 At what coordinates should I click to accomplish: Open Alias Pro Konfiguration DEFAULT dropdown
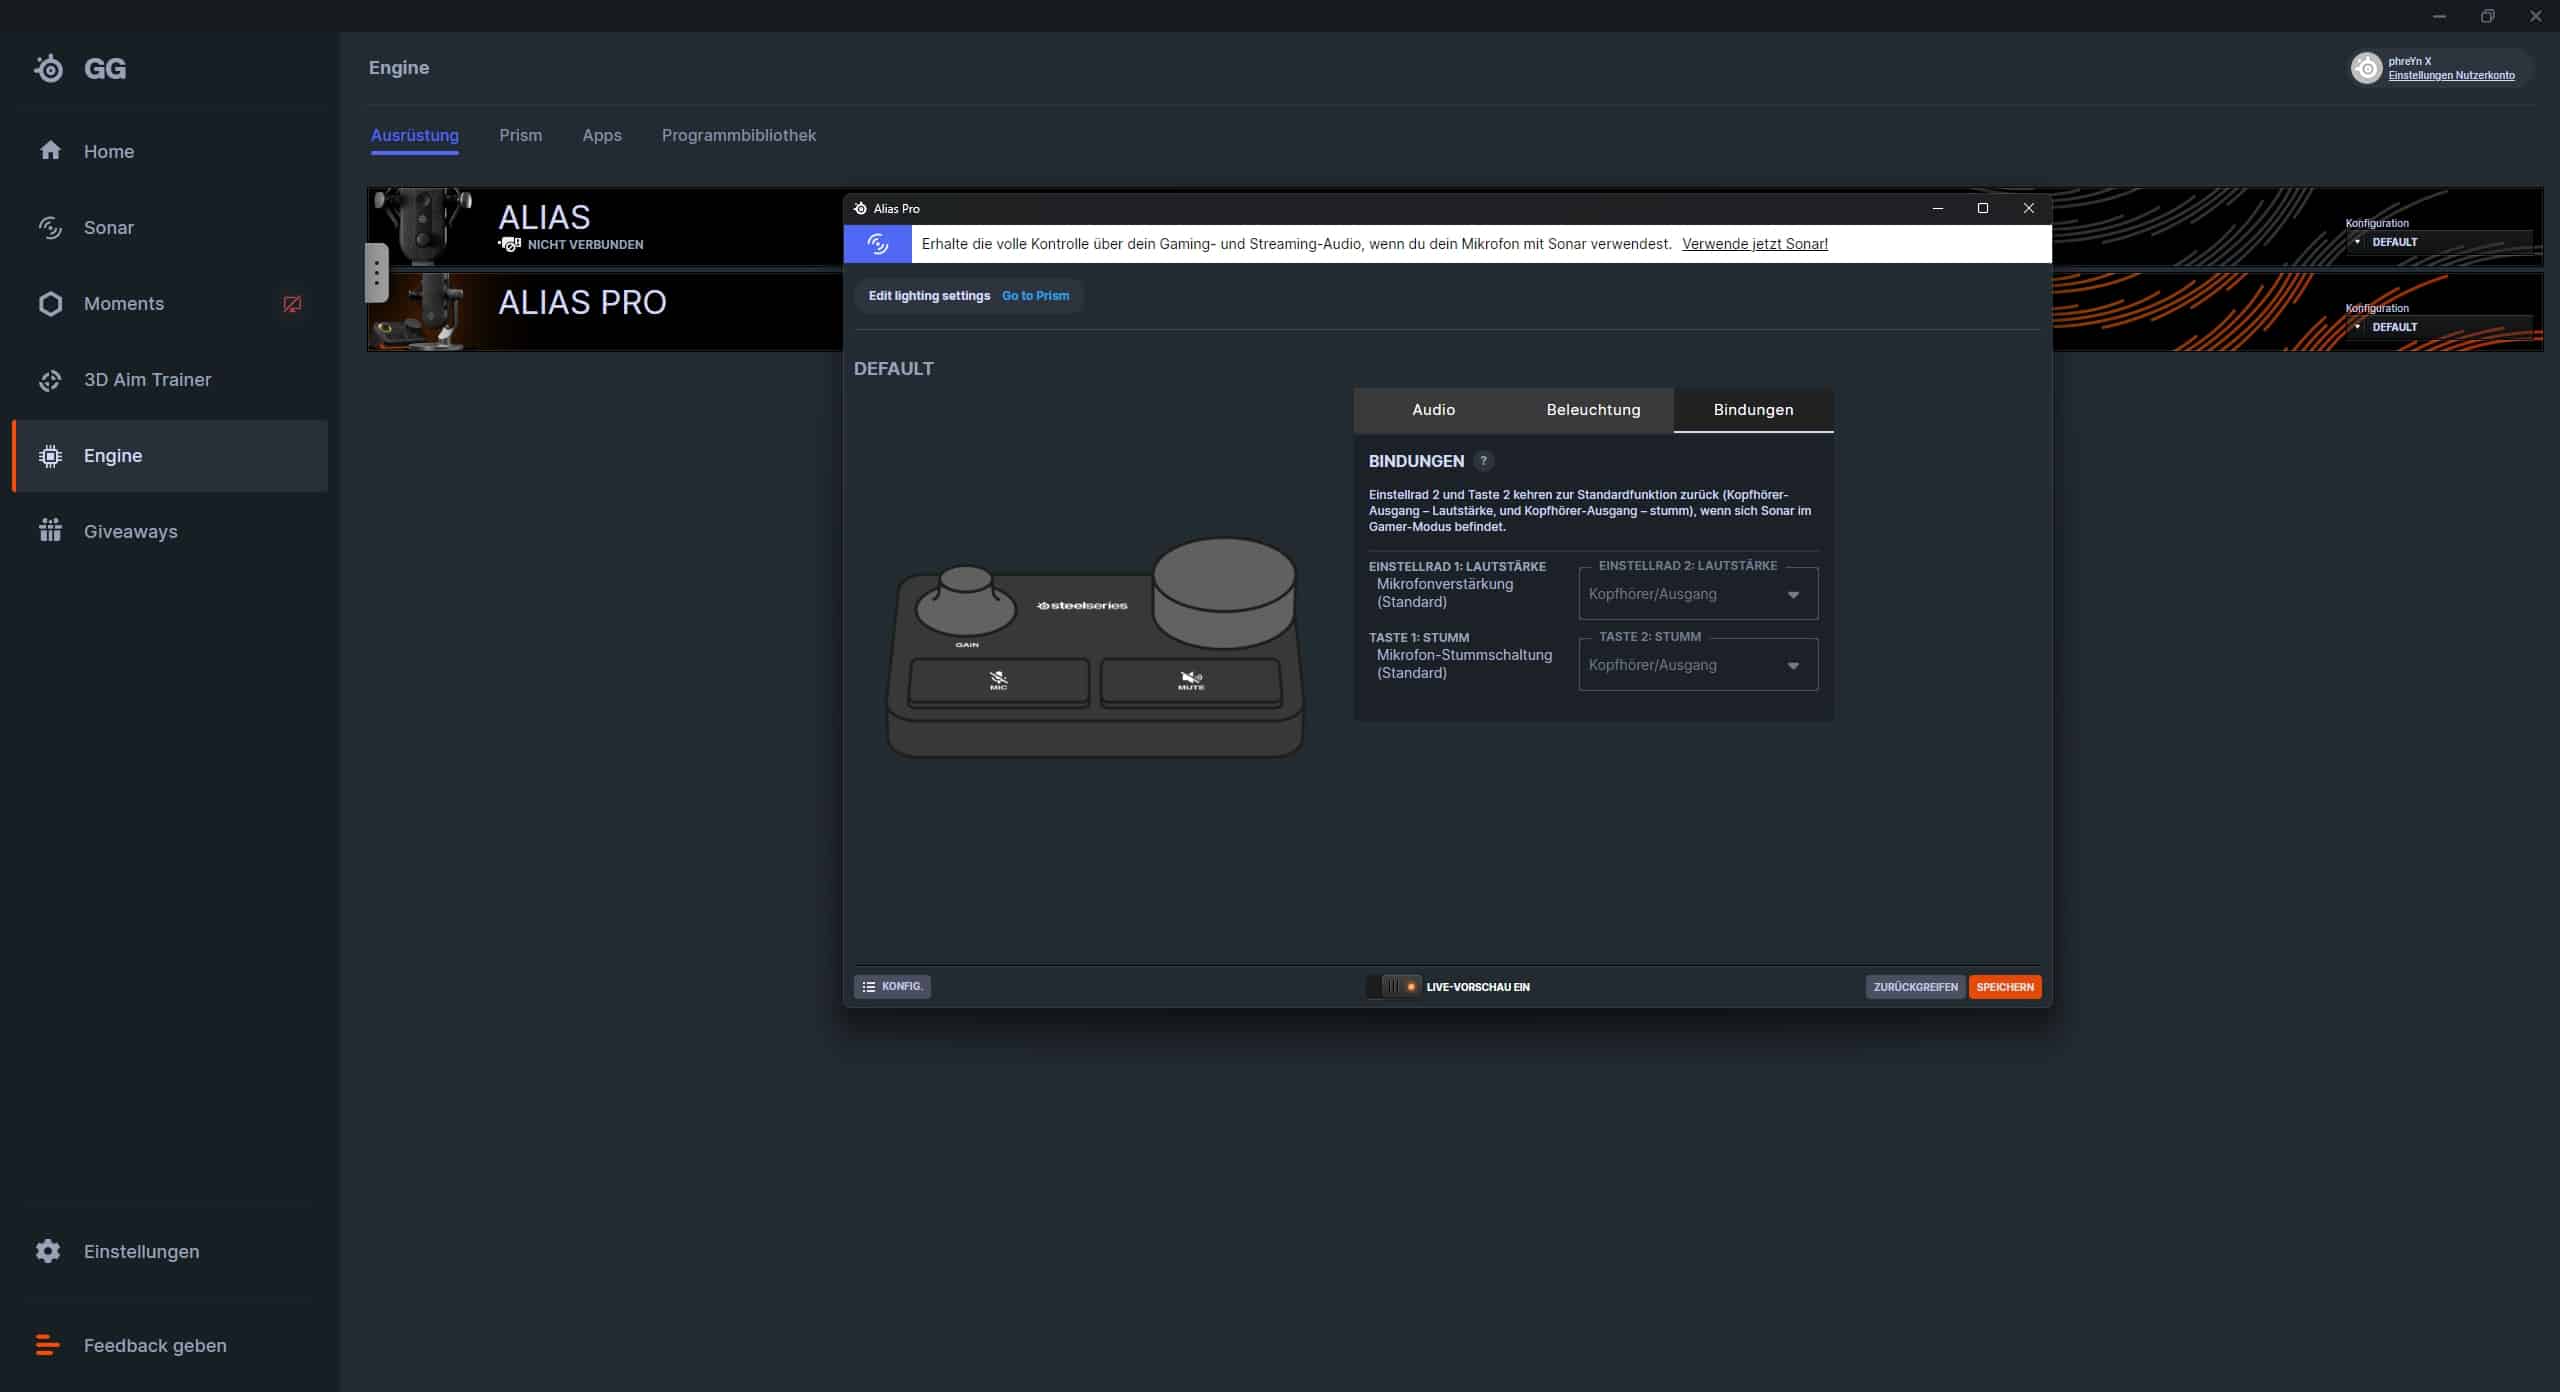2438,327
